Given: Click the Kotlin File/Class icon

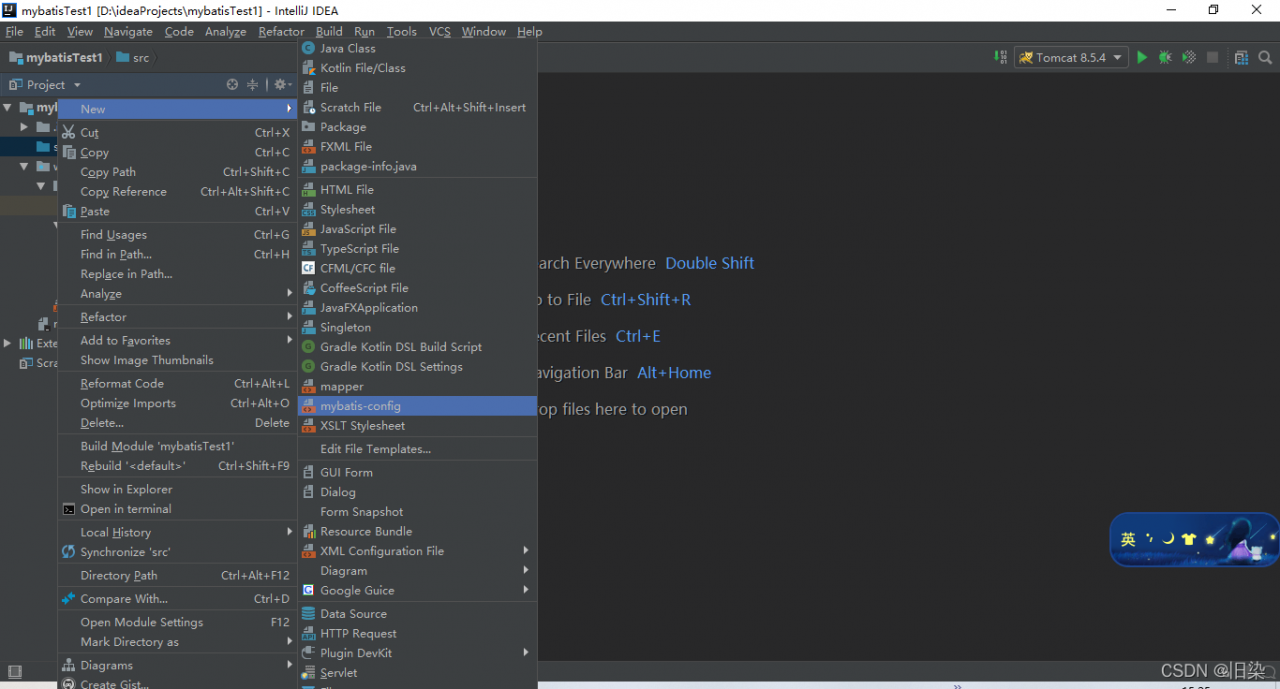Looking at the screenshot, I should [309, 68].
